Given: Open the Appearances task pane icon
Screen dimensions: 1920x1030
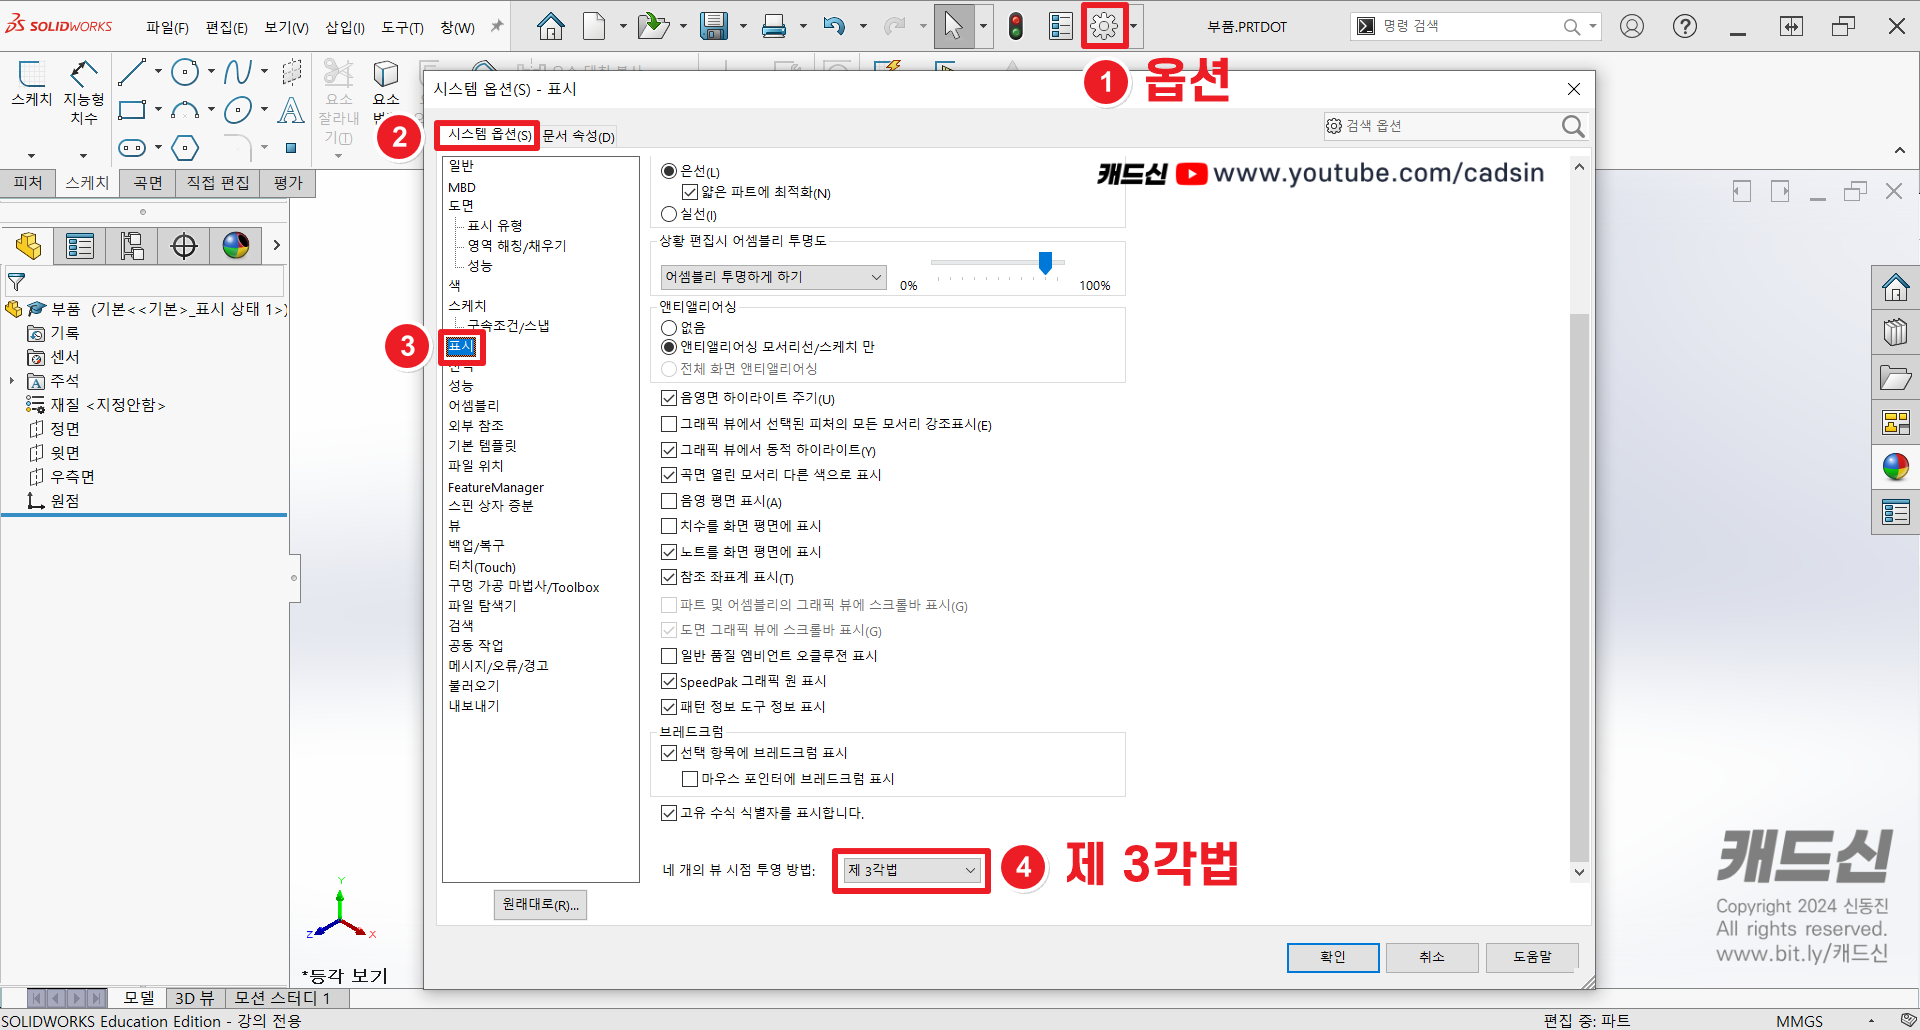Looking at the screenshot, I should click(x=1895, y=466).
